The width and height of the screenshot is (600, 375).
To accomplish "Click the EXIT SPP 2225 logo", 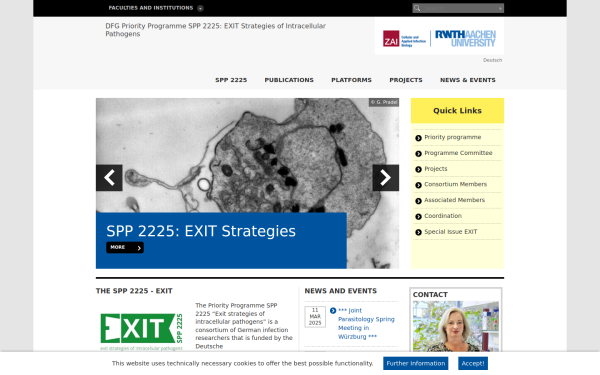I will [x=141, y=332].
